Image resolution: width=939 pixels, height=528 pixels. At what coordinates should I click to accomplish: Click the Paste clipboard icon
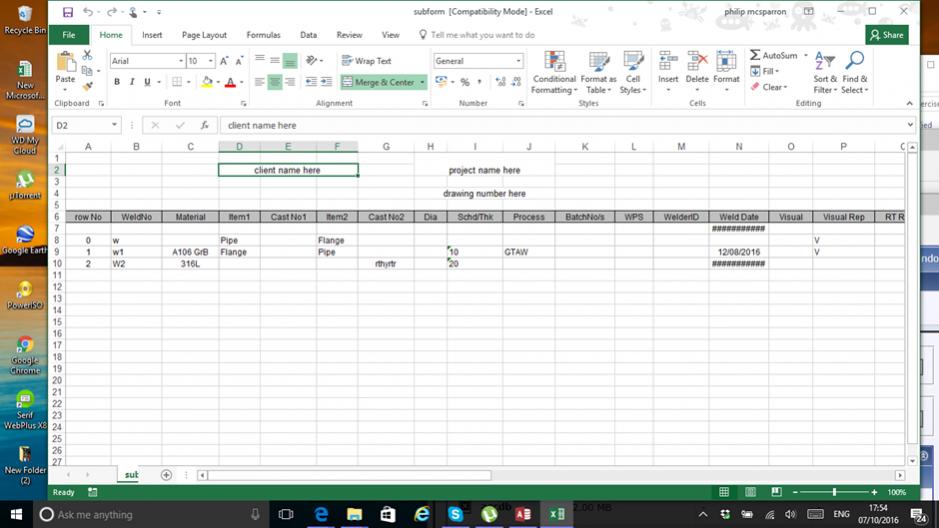[x=65, y=62]
